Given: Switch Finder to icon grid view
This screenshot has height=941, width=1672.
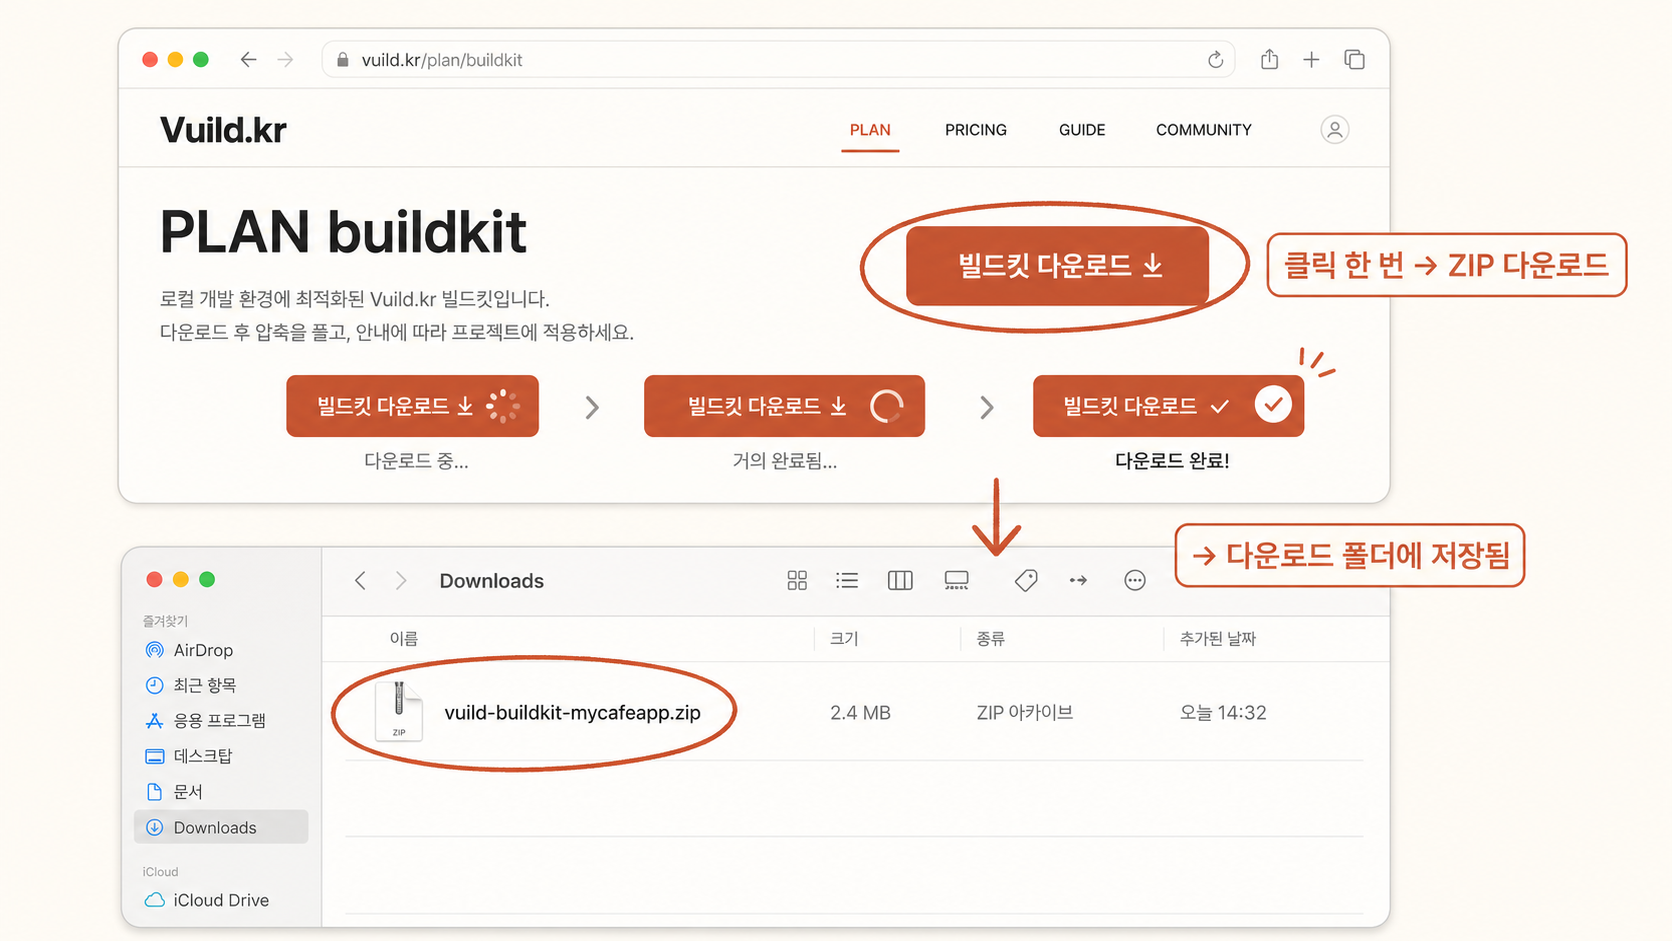Looking at the screenshot, I should (x=797, y=581).
